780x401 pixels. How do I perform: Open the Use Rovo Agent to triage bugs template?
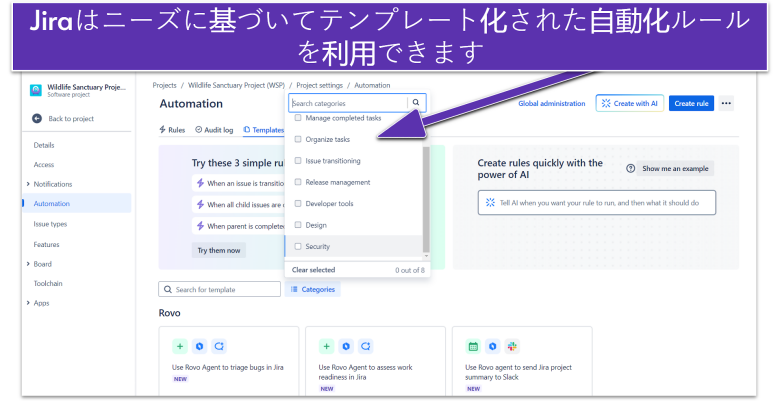[229, 362]
